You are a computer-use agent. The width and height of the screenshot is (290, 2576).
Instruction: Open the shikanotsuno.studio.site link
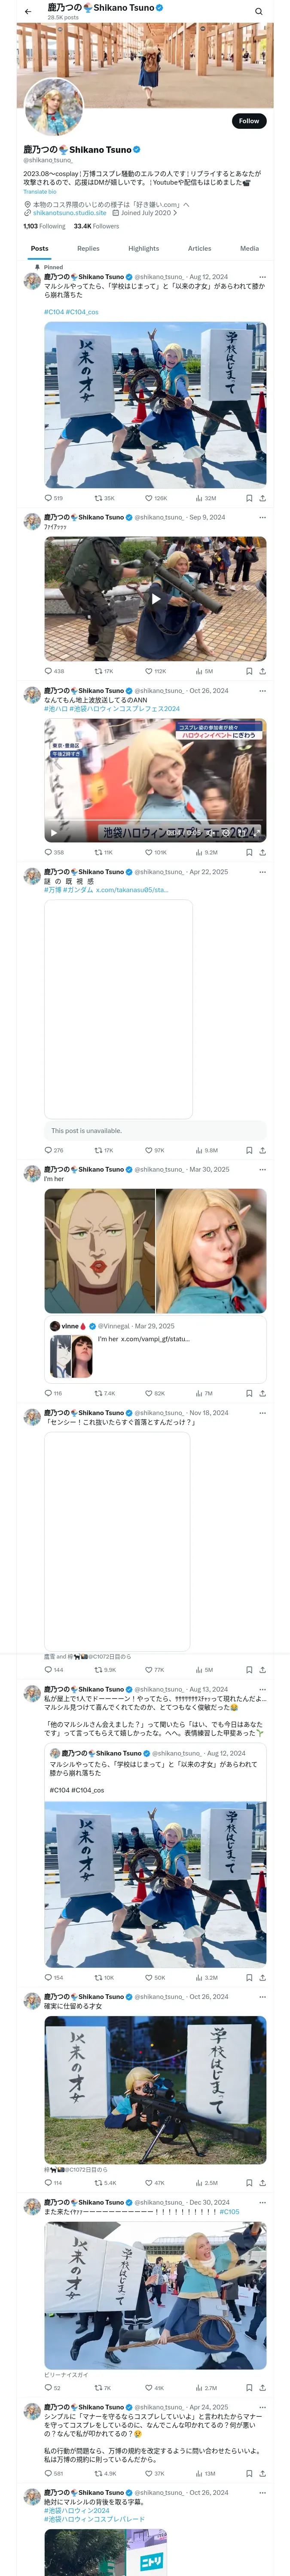point(69,213)
